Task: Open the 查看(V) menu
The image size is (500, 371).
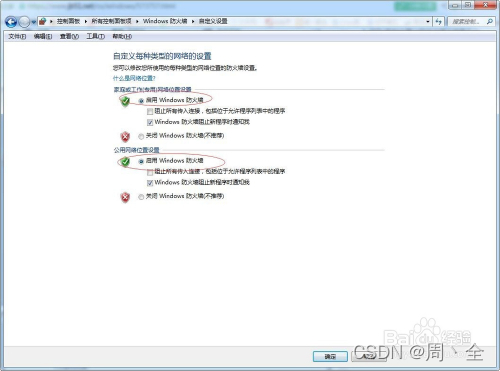Action: point(69,36)
